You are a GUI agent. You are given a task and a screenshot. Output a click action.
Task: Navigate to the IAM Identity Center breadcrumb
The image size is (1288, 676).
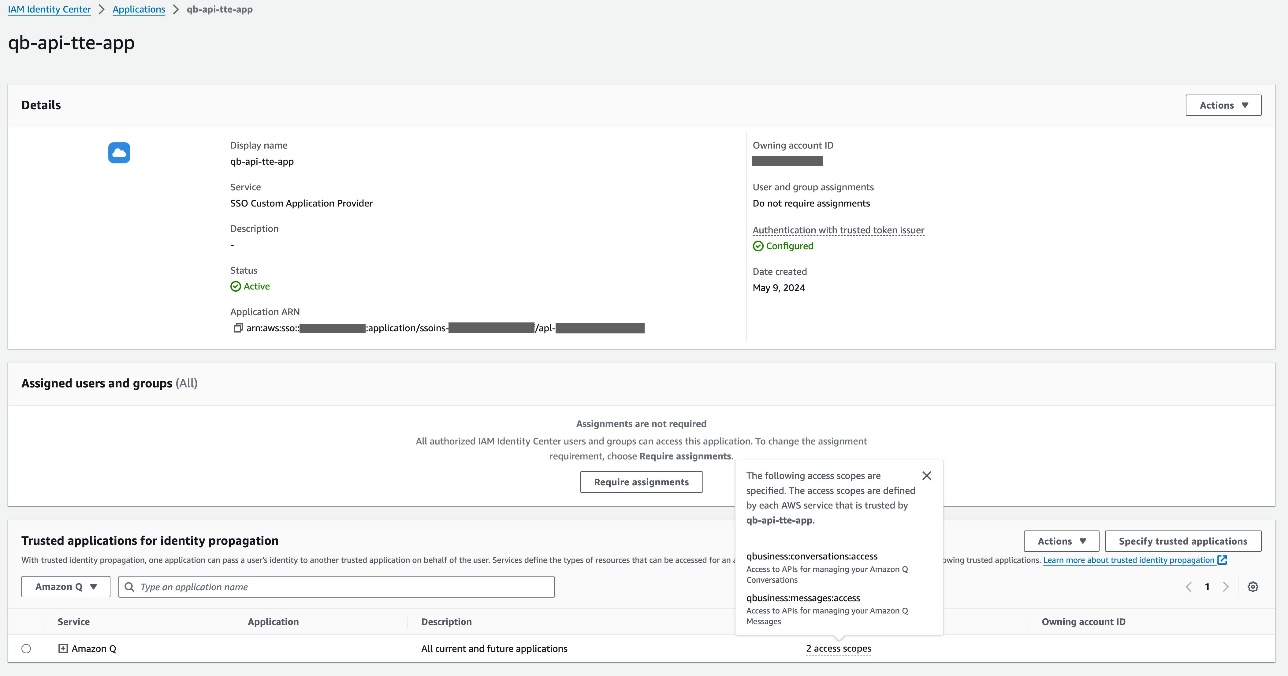(x=50, y=10)
